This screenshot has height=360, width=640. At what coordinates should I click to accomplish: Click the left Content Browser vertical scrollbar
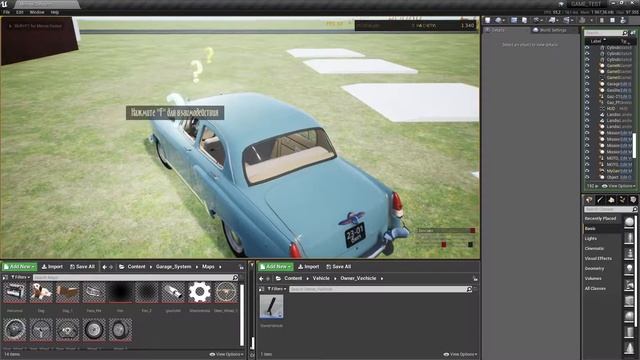[242, 314]
